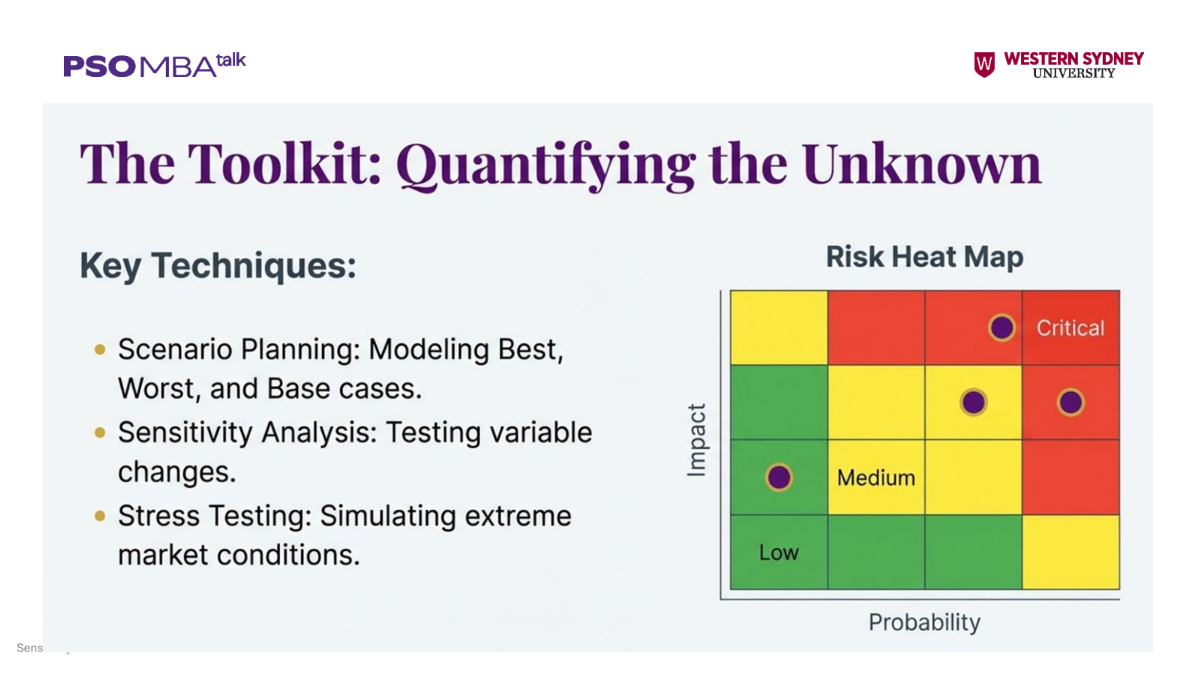
Task: Pick the green Low cell in the heat map
Action: point(779,552)
